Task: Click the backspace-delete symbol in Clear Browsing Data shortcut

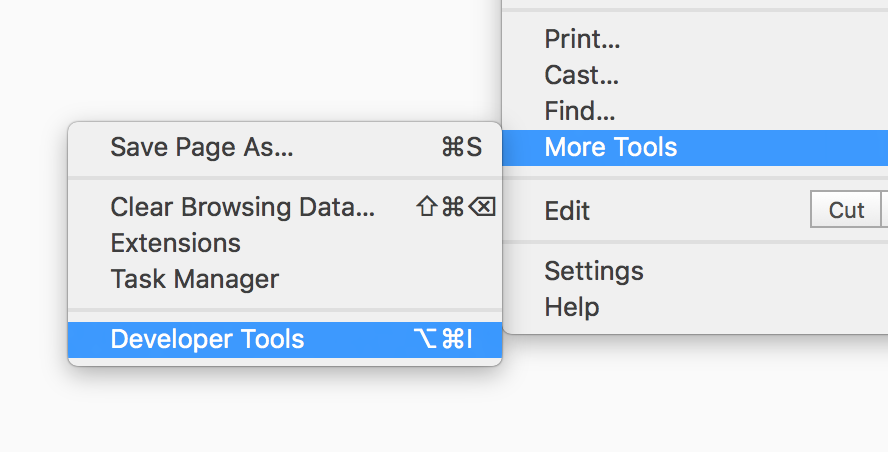Action: coord(483,207)
